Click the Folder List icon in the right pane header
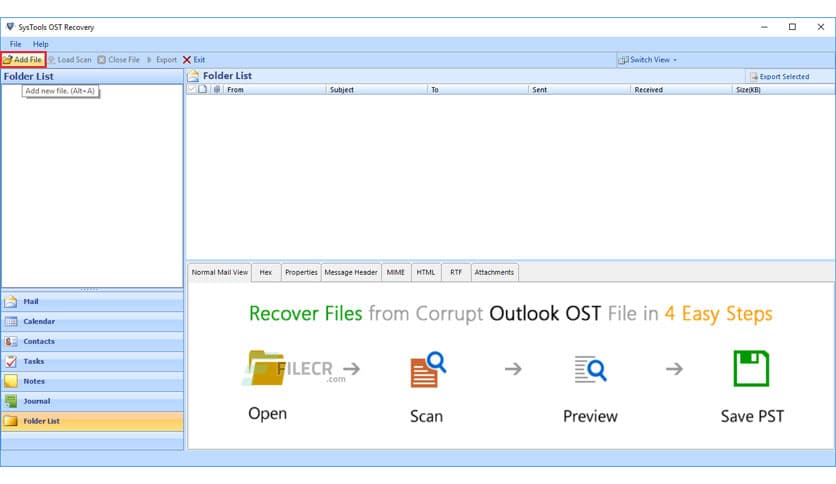The image size is (836, 484). click(193, 76)
